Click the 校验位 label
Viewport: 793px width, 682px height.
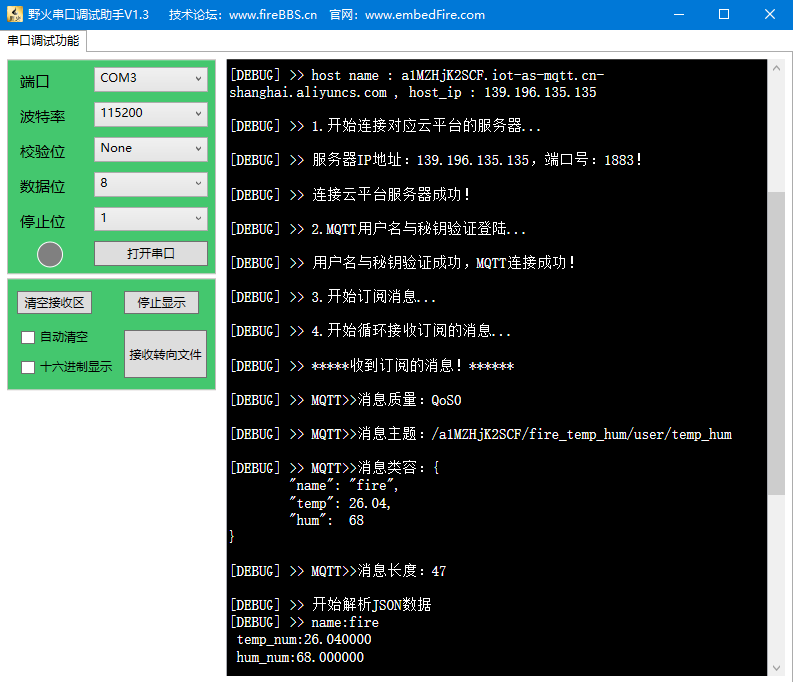pos(42,152)
